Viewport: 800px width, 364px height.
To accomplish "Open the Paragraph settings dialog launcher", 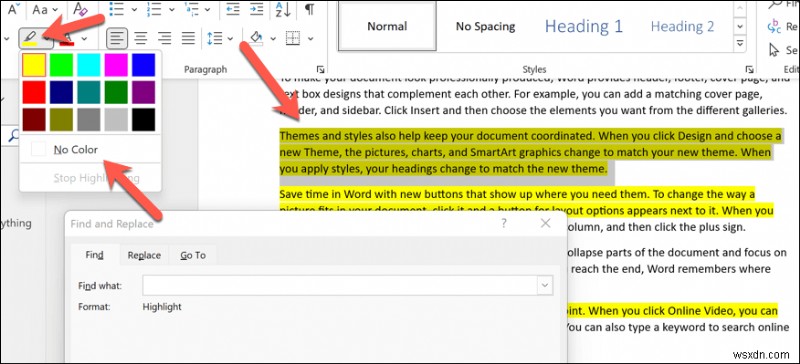I will click(x=320, y=69).
